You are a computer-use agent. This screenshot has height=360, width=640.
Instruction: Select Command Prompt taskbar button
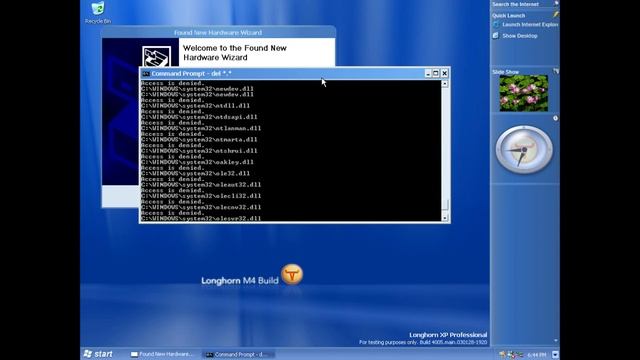coord(238,354)
